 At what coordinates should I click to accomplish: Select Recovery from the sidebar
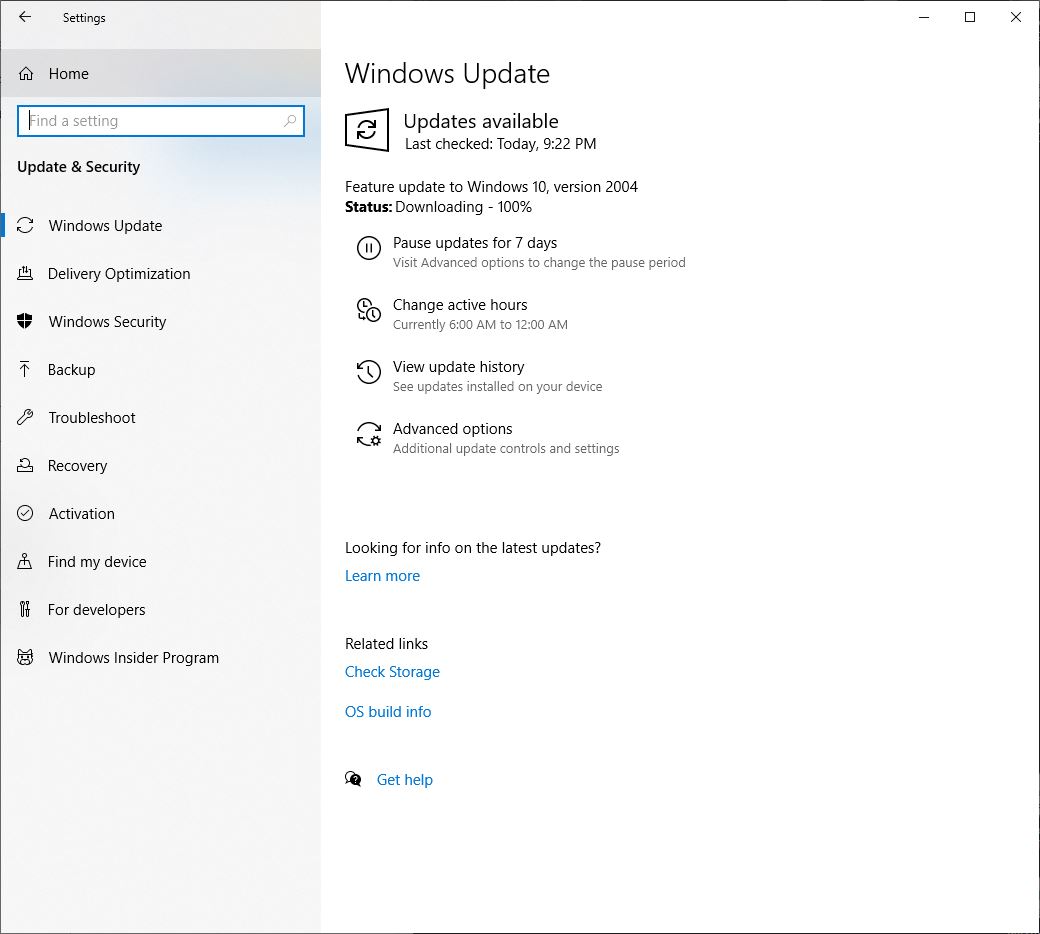pos(161,465)
